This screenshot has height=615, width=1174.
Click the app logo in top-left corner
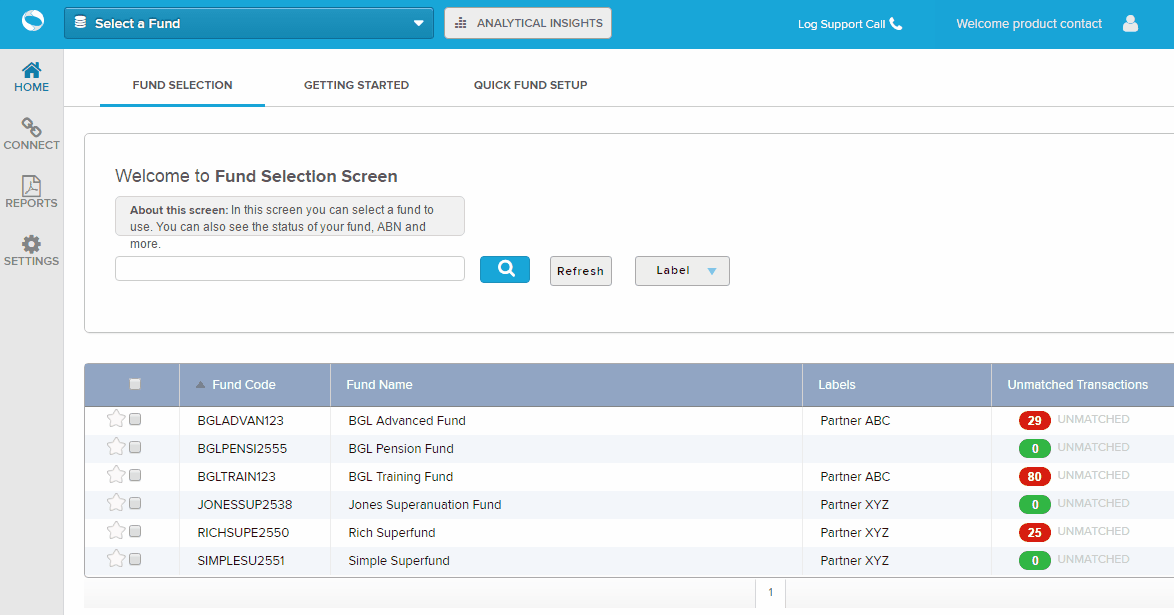coord(32,22)
